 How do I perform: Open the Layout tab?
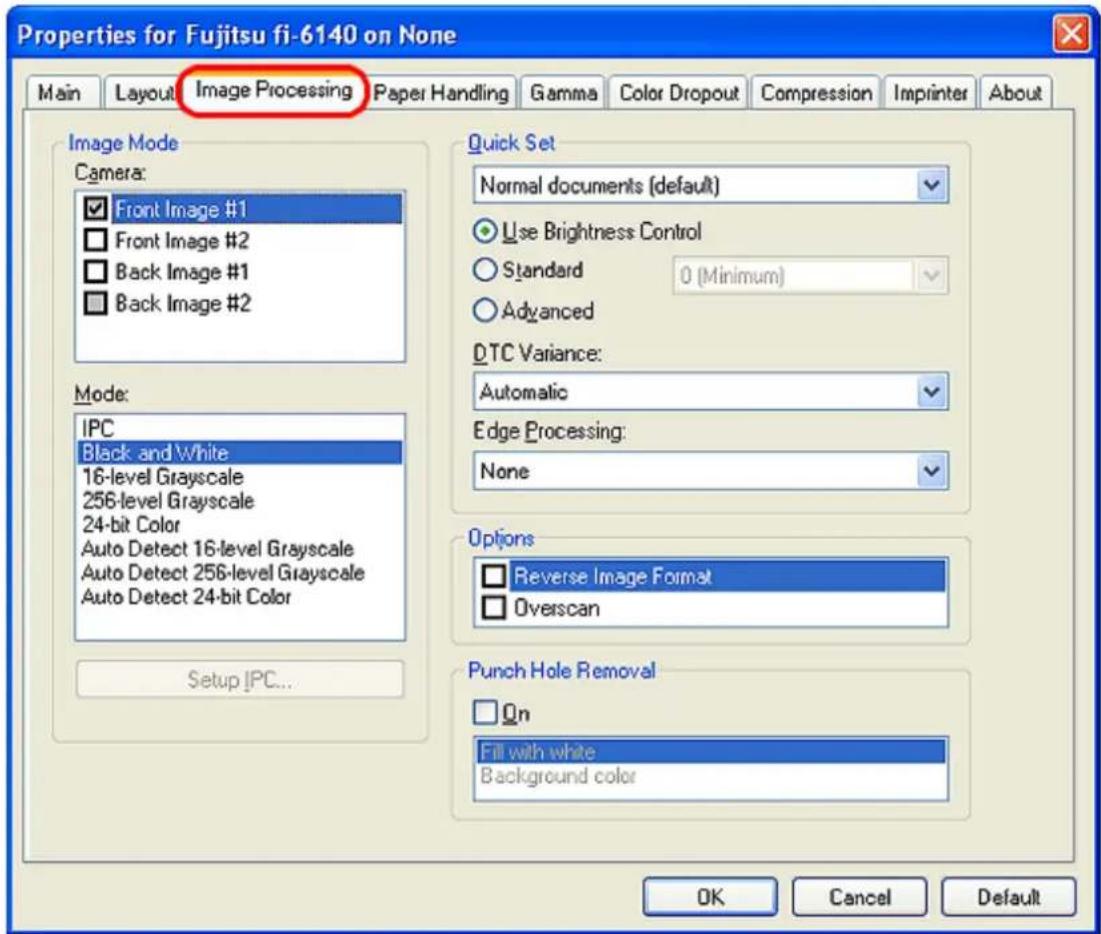click(144, 93)
